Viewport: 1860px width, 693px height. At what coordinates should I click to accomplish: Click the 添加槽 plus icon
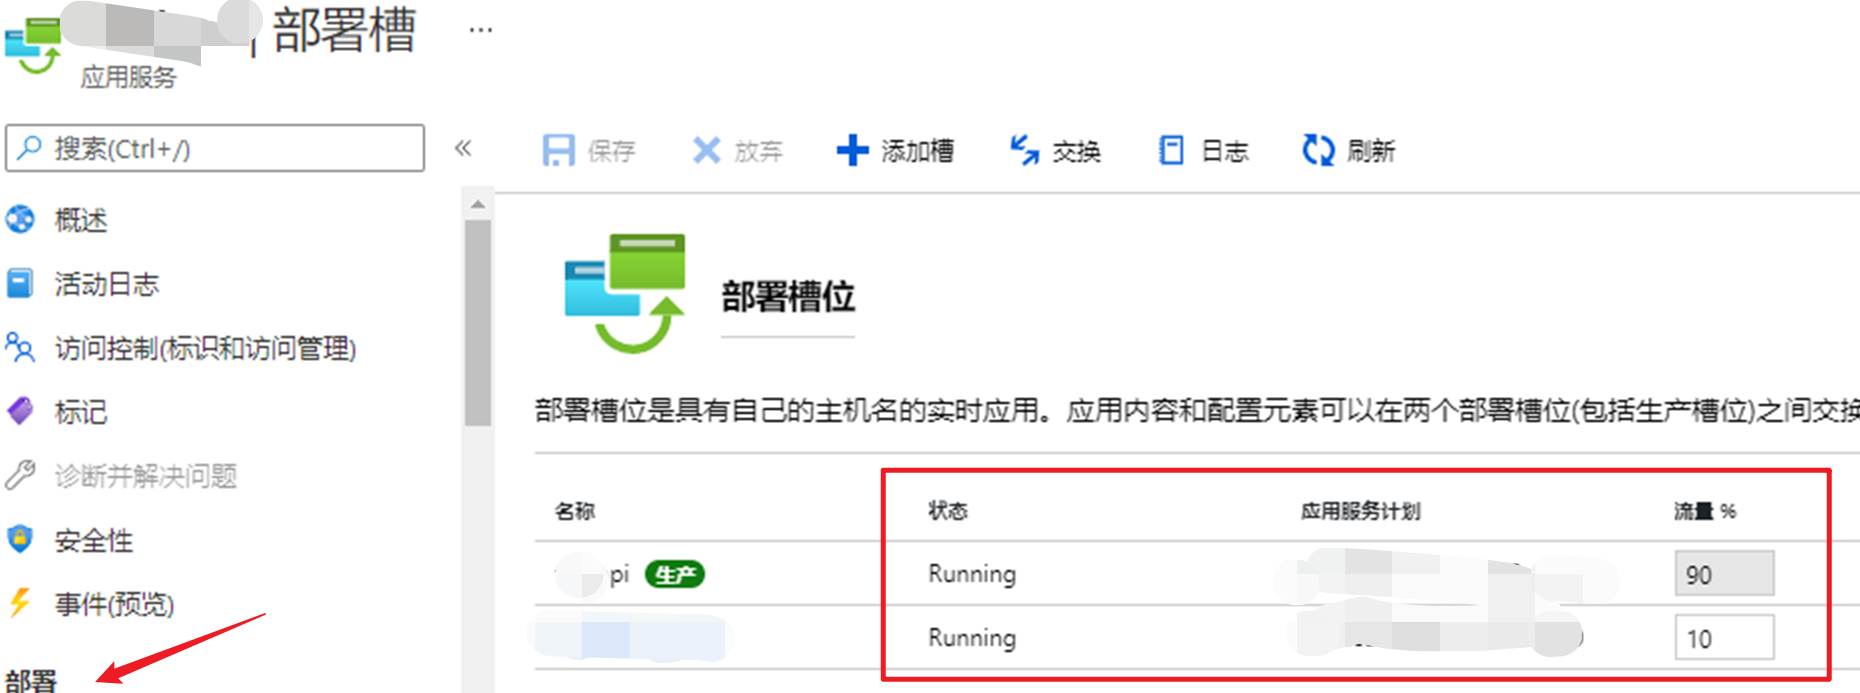click(x=852, y=151)
